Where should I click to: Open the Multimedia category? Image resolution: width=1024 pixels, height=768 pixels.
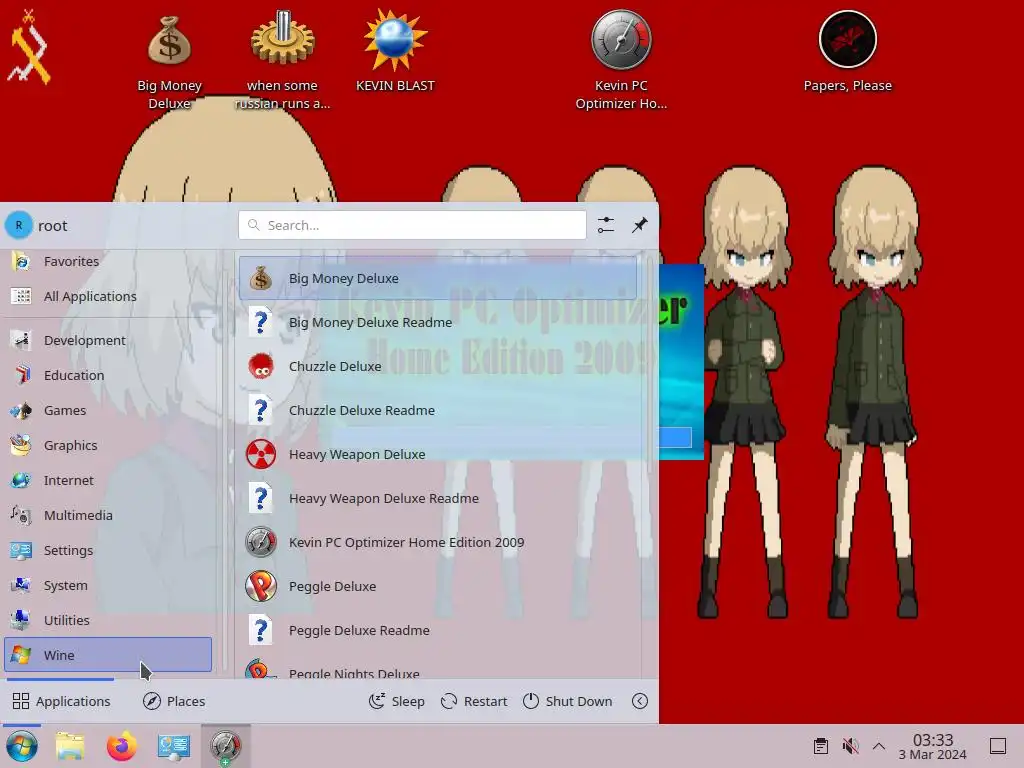point(108,515)
